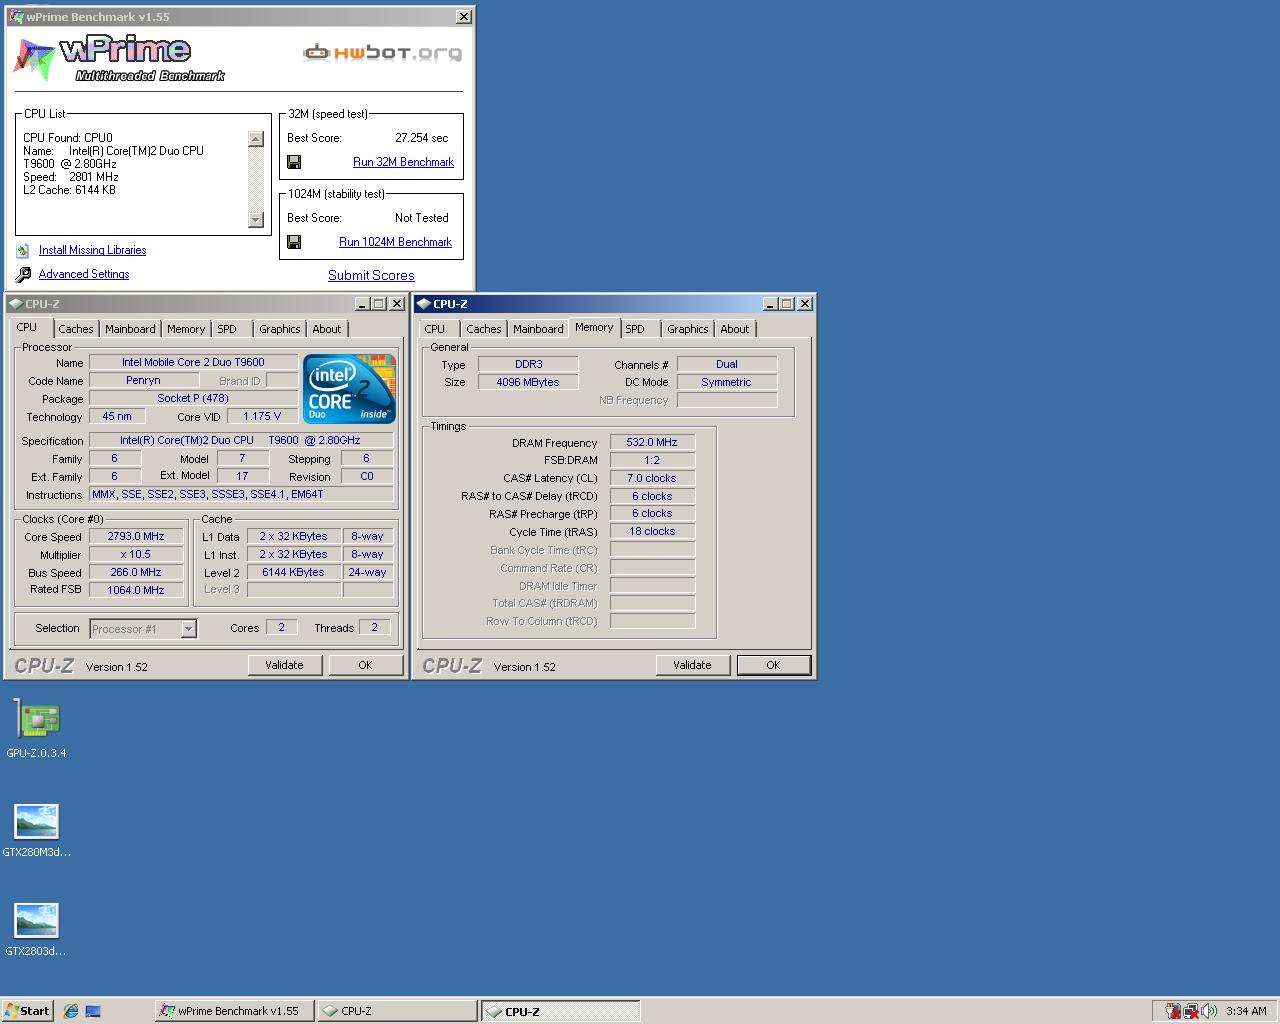Click Validate in the left CPU-Z window
This screenshot has height=1024, width=1280.
(x=284, y=665)
